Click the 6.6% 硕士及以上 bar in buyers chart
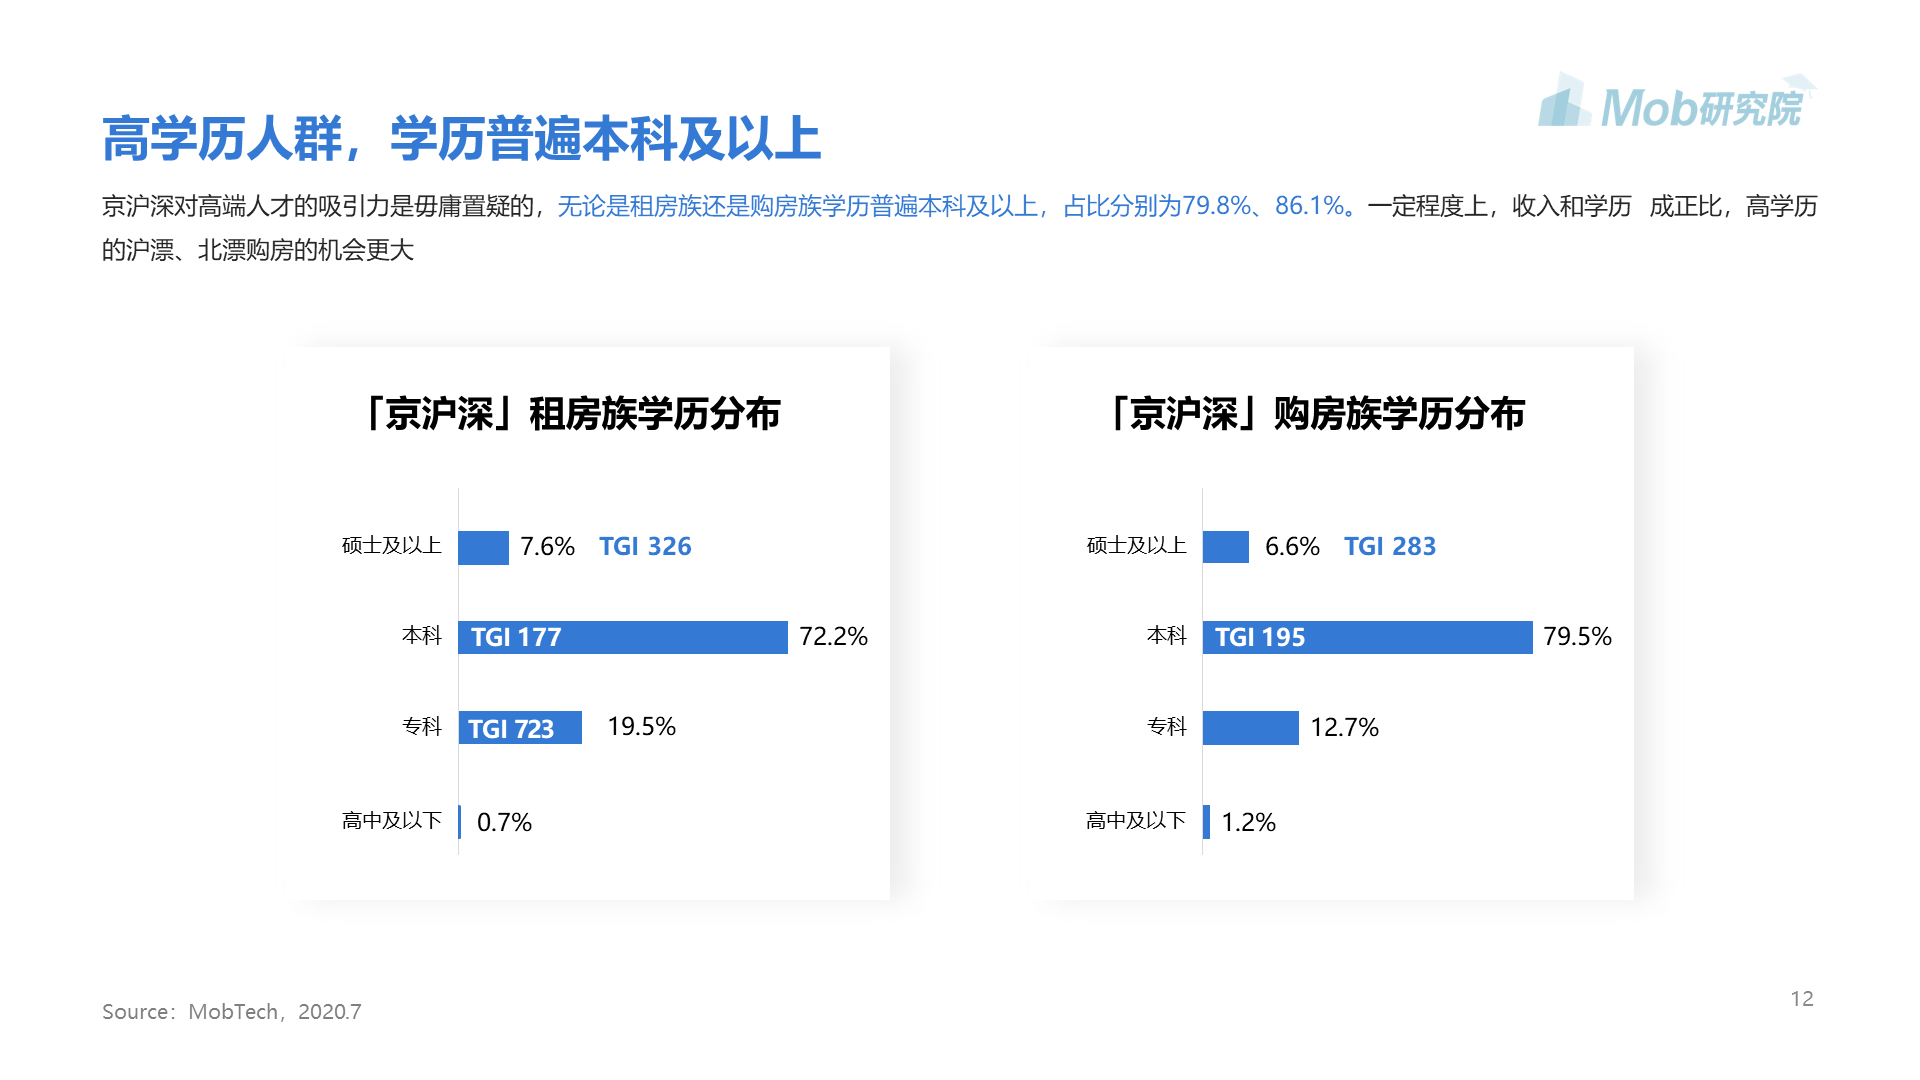The image size is (1920, 1080). pos(1226,547)
